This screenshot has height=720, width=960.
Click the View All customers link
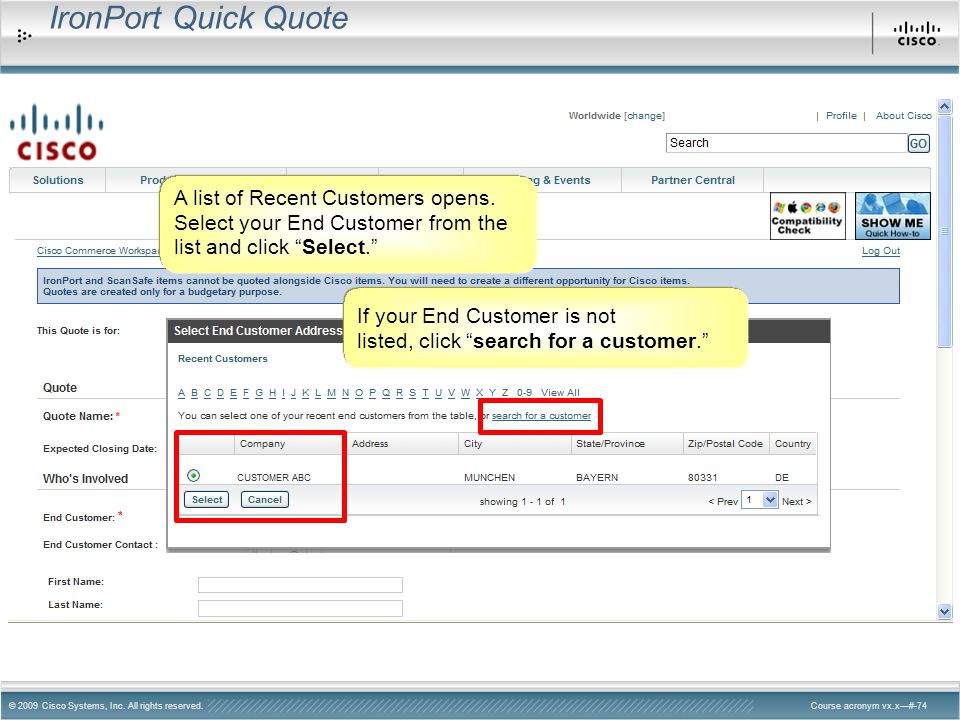pyautogui.click(x=560, y=392)
